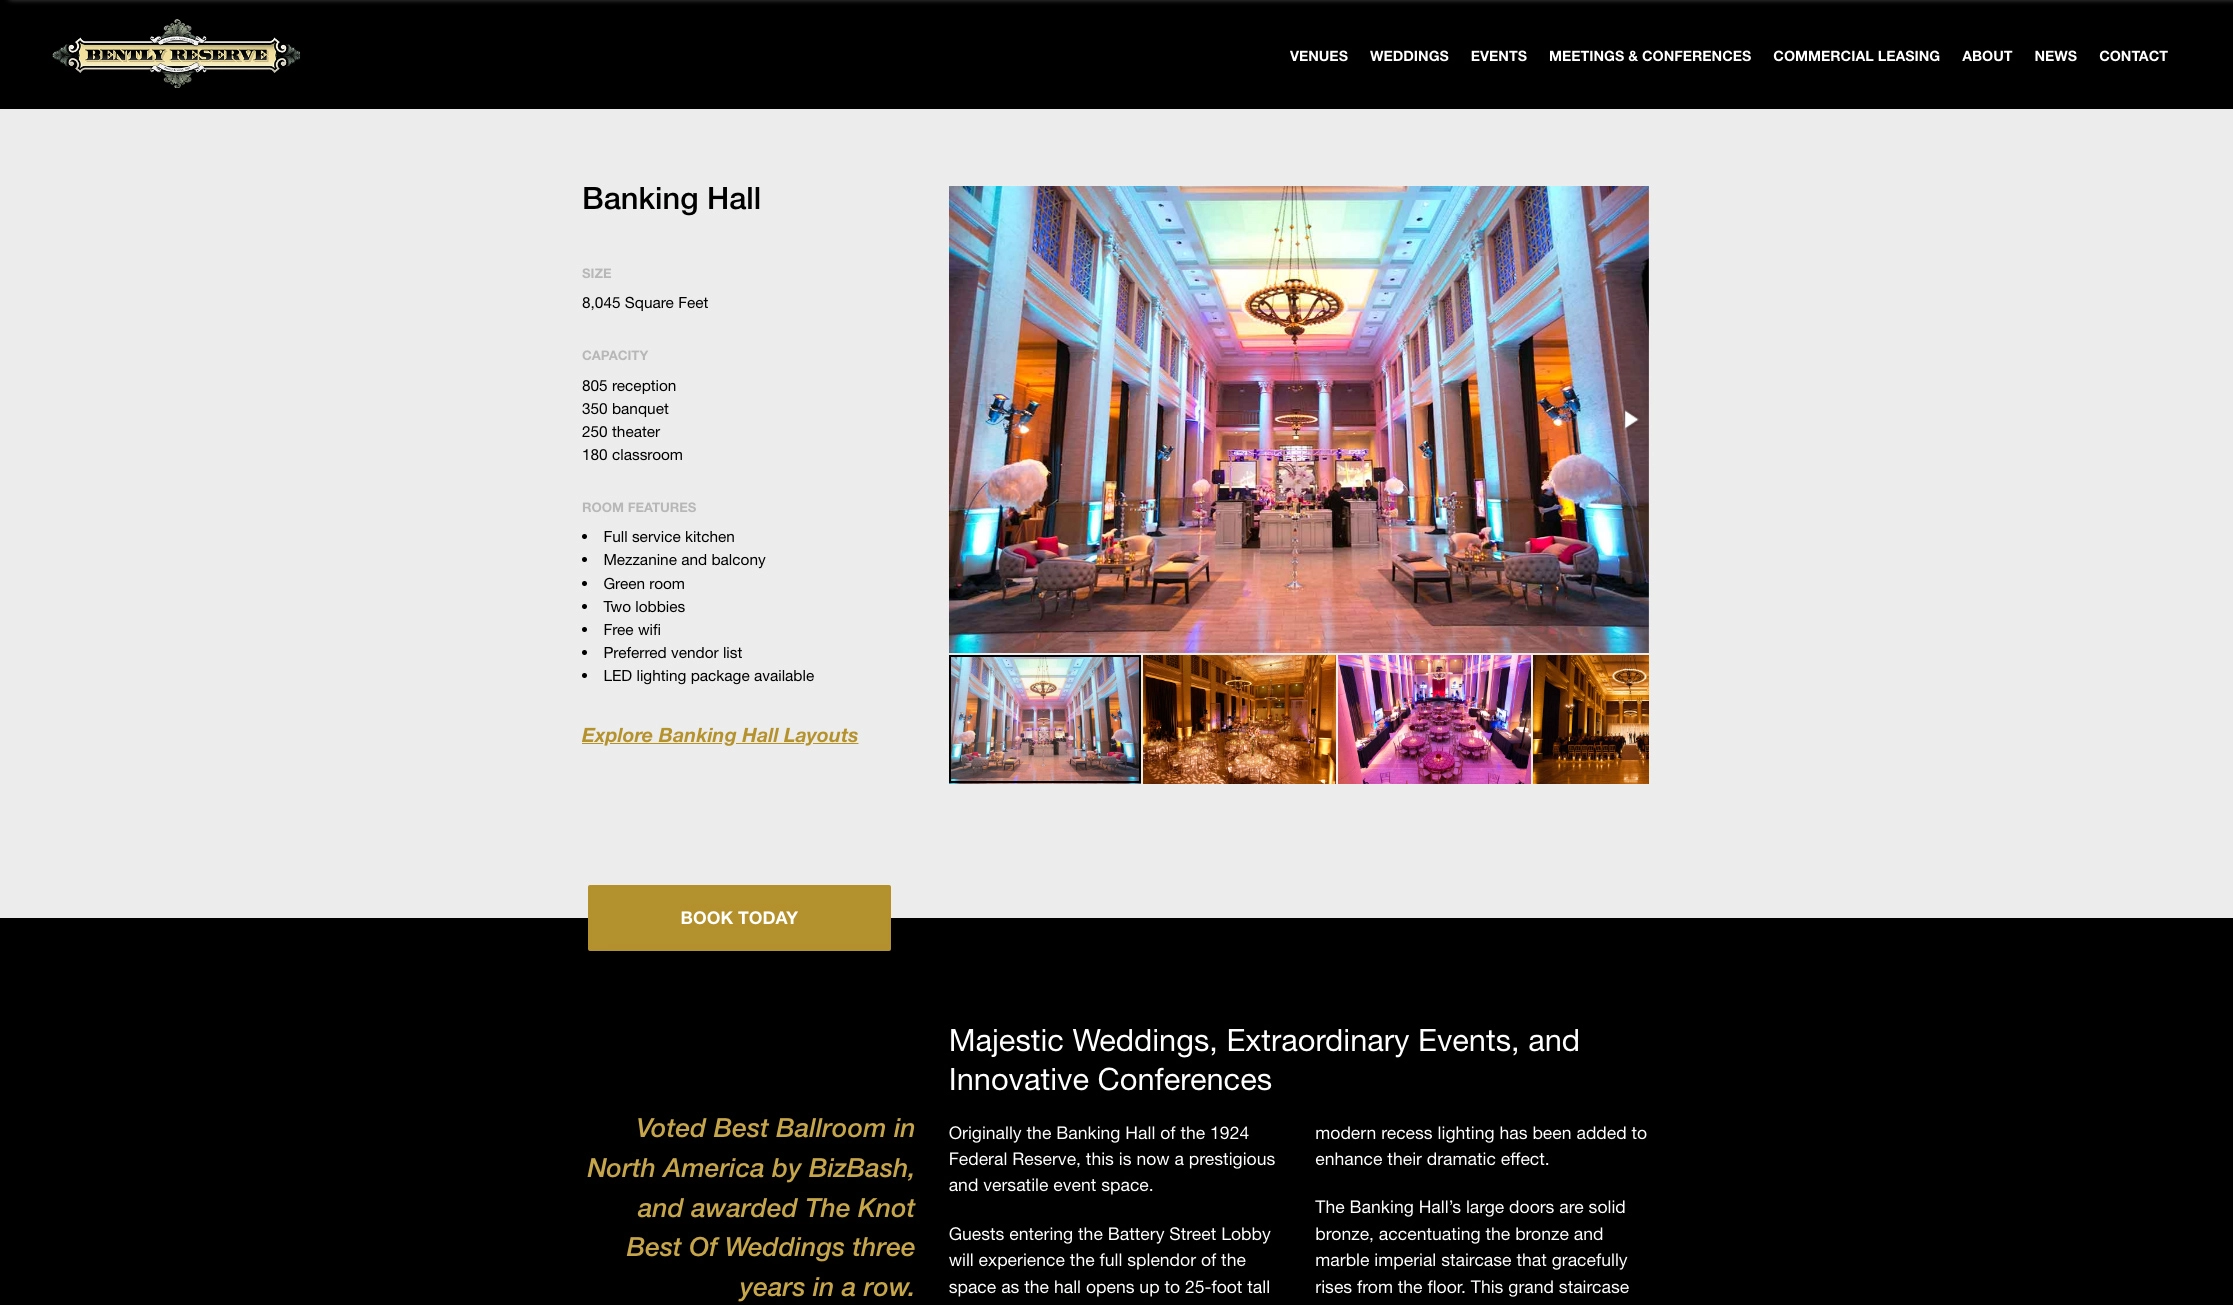Click the ABOUT navigation item
2233x1305 pixels.
[1986, 56]
